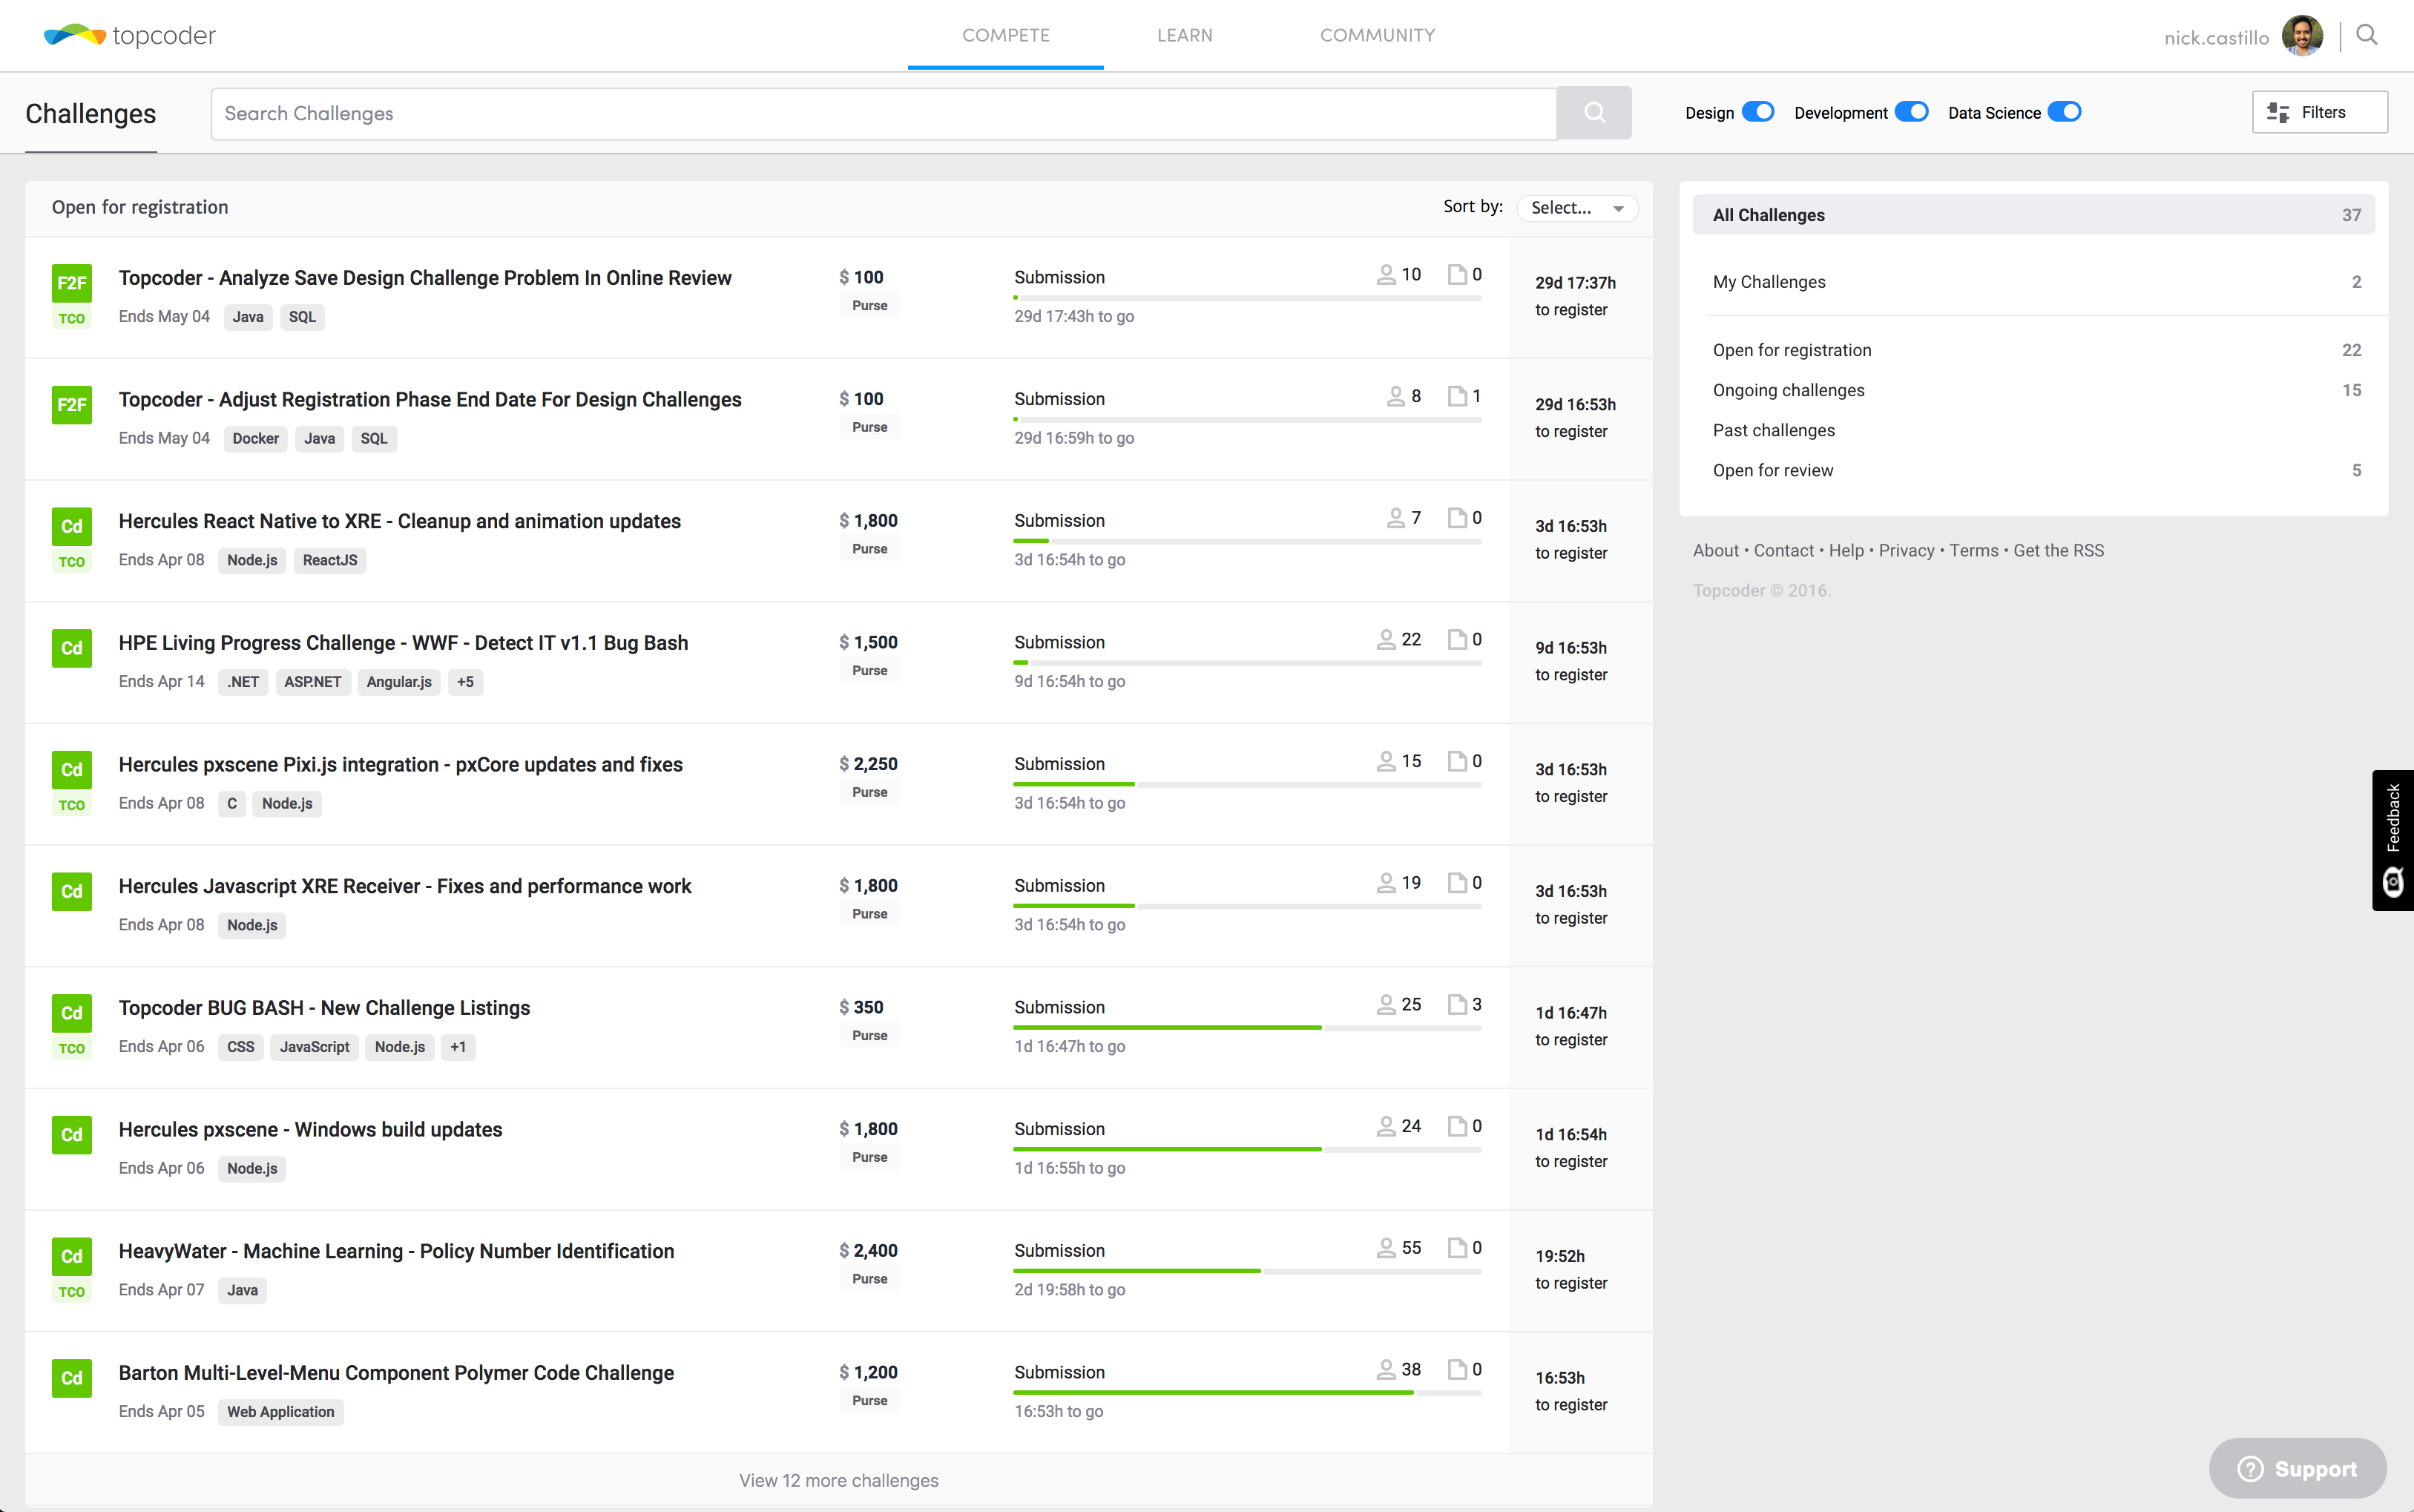Screen dimensions: 2414x1512
Task: Click the F2F badge of Adjust Registration Phase challenge
Action: [72, 405]
